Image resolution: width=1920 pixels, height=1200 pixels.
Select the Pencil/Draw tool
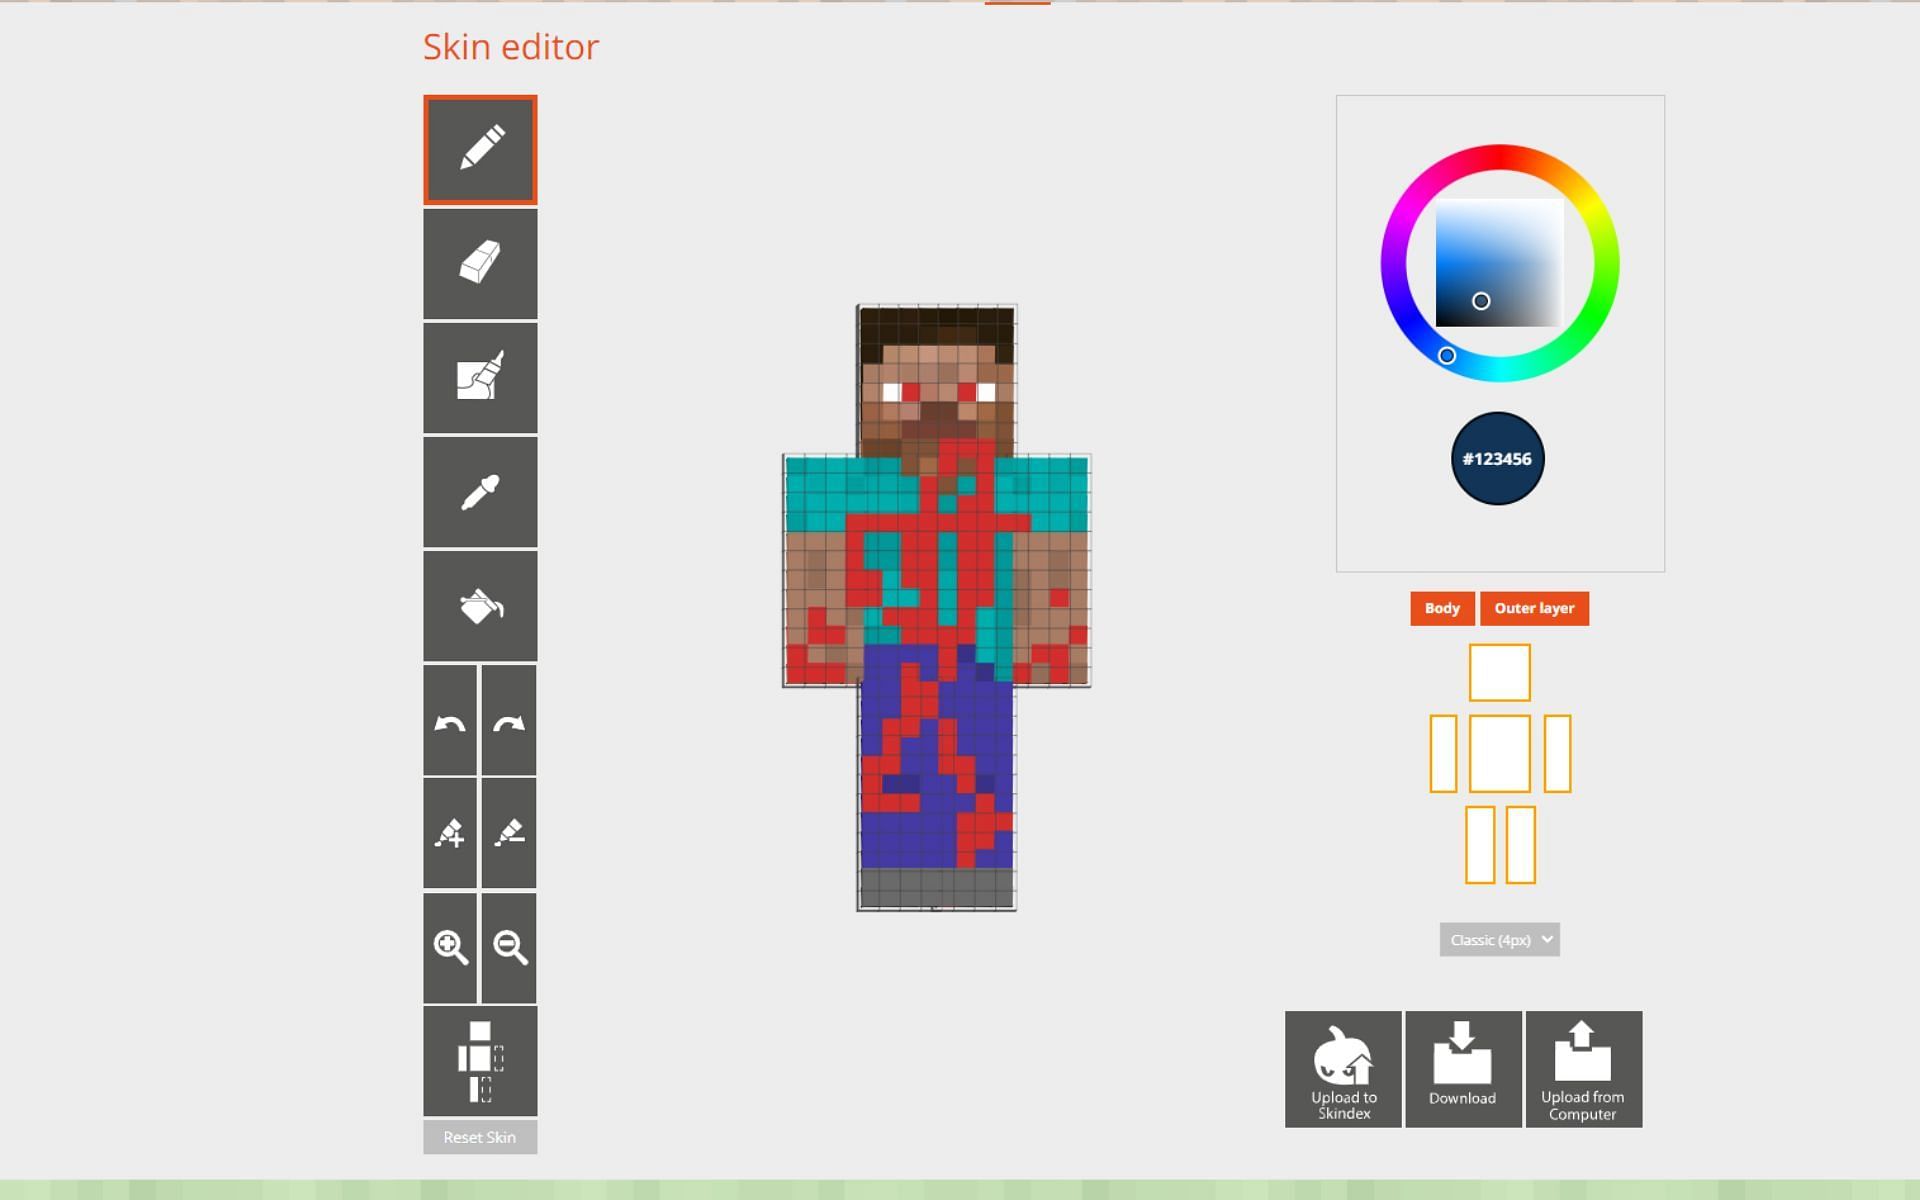480,149
